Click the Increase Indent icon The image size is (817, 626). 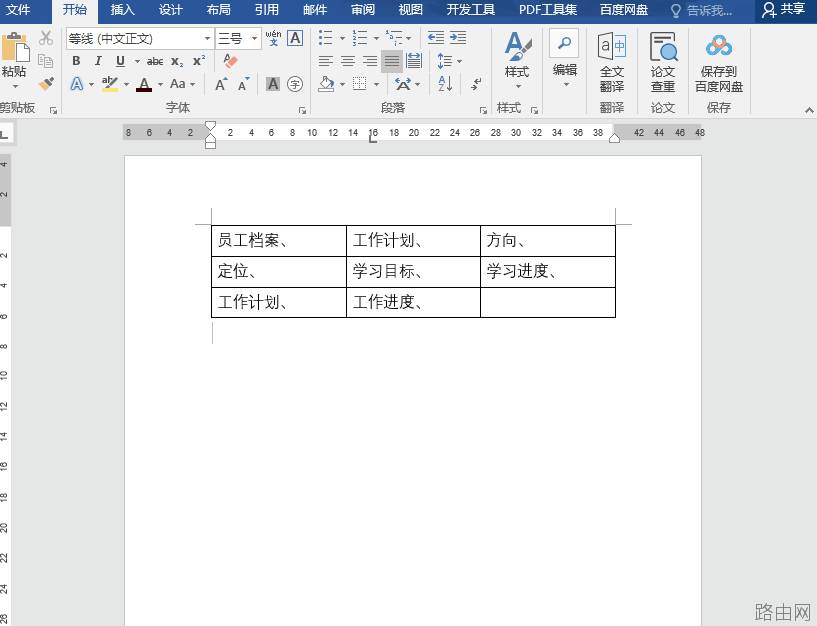(x=458, y=38)
